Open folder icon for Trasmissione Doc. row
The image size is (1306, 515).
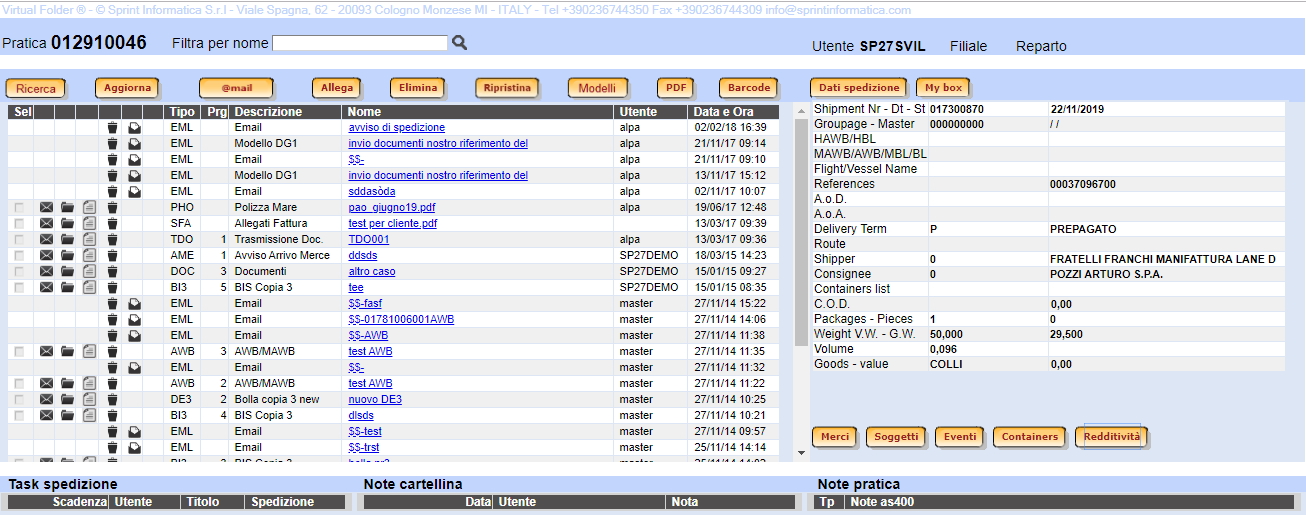(x=68, y=240)
